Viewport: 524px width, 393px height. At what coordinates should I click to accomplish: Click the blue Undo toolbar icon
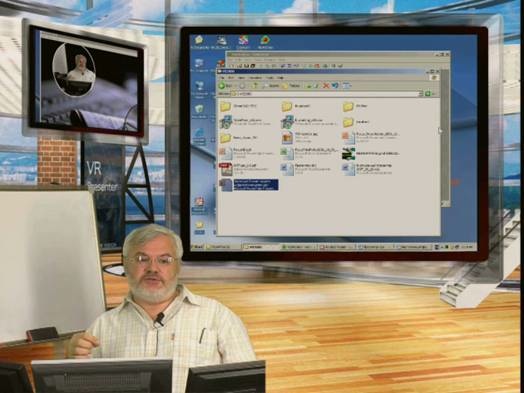[x=335, y=86]
